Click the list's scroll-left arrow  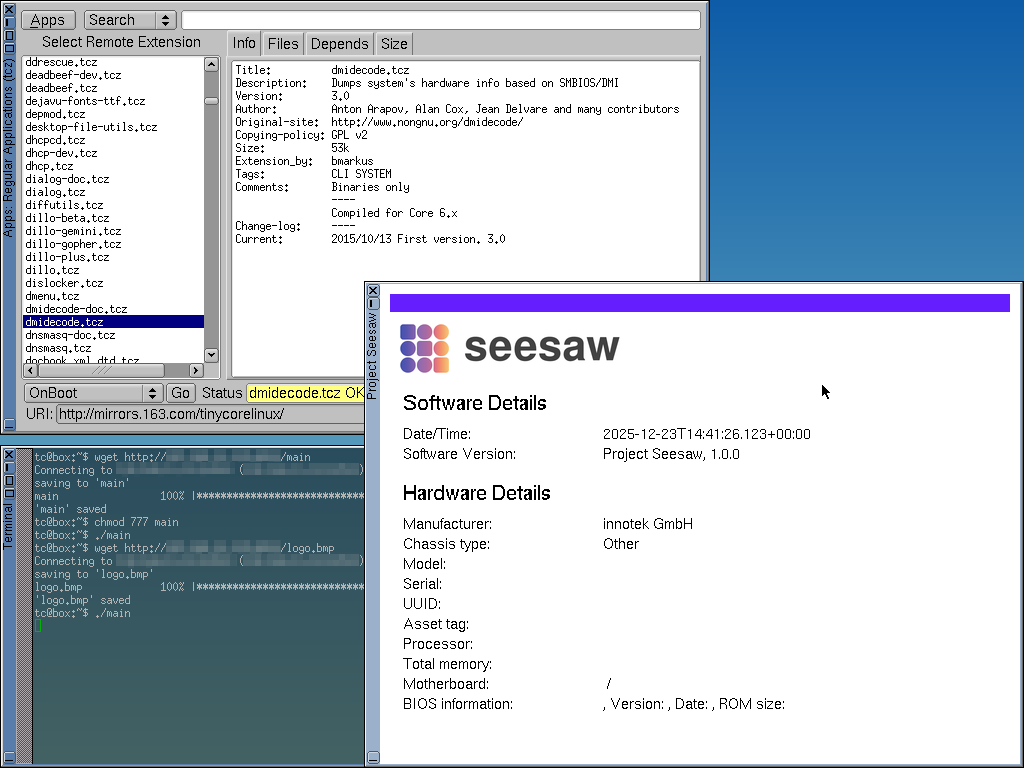pyautogui.click(x=30, y=369)
